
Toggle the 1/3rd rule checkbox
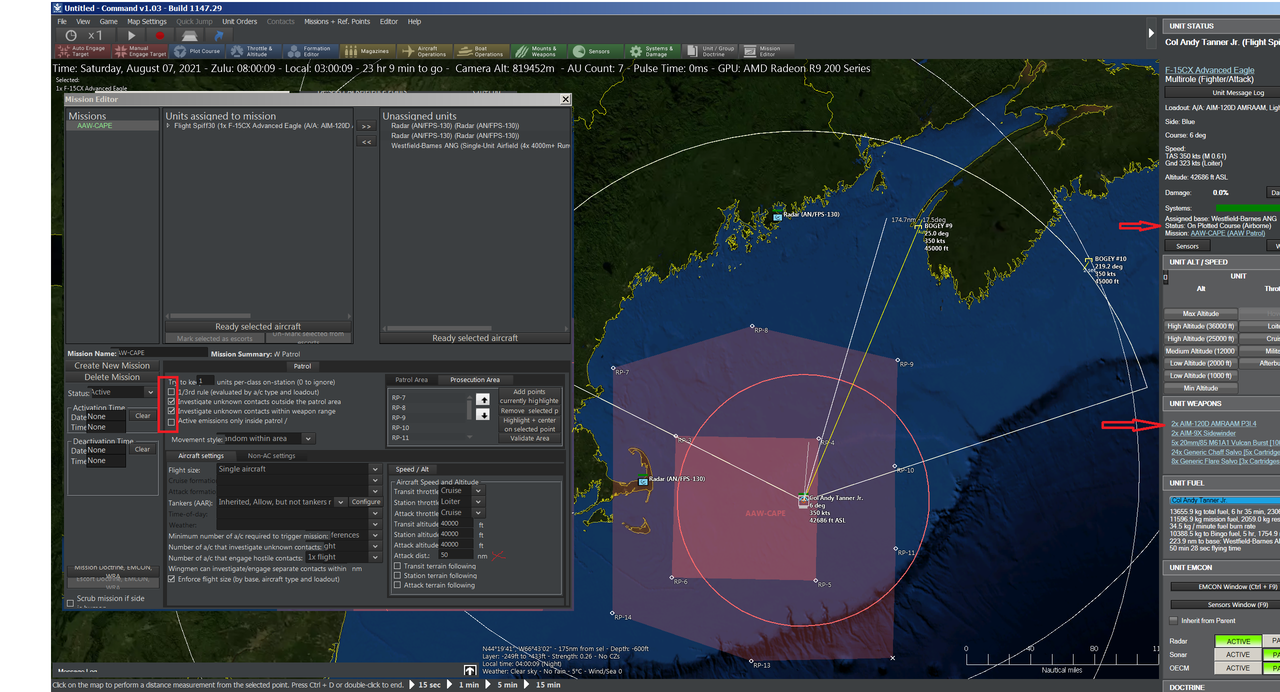[171, 392]
